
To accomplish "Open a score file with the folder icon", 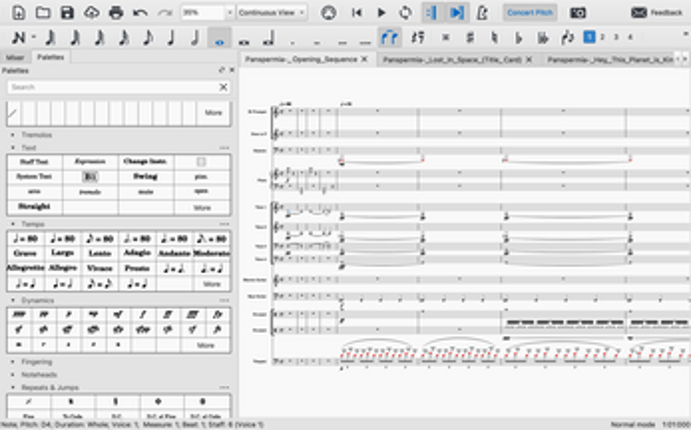I will tap(43, 12).
